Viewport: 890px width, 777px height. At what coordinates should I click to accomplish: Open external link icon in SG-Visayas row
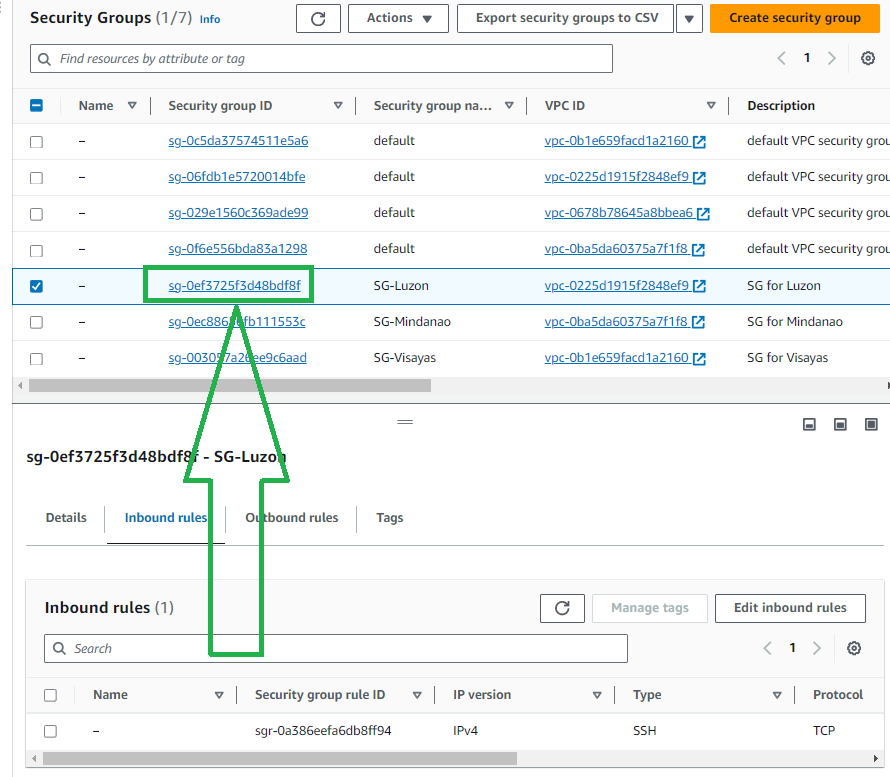coord(699,358)
